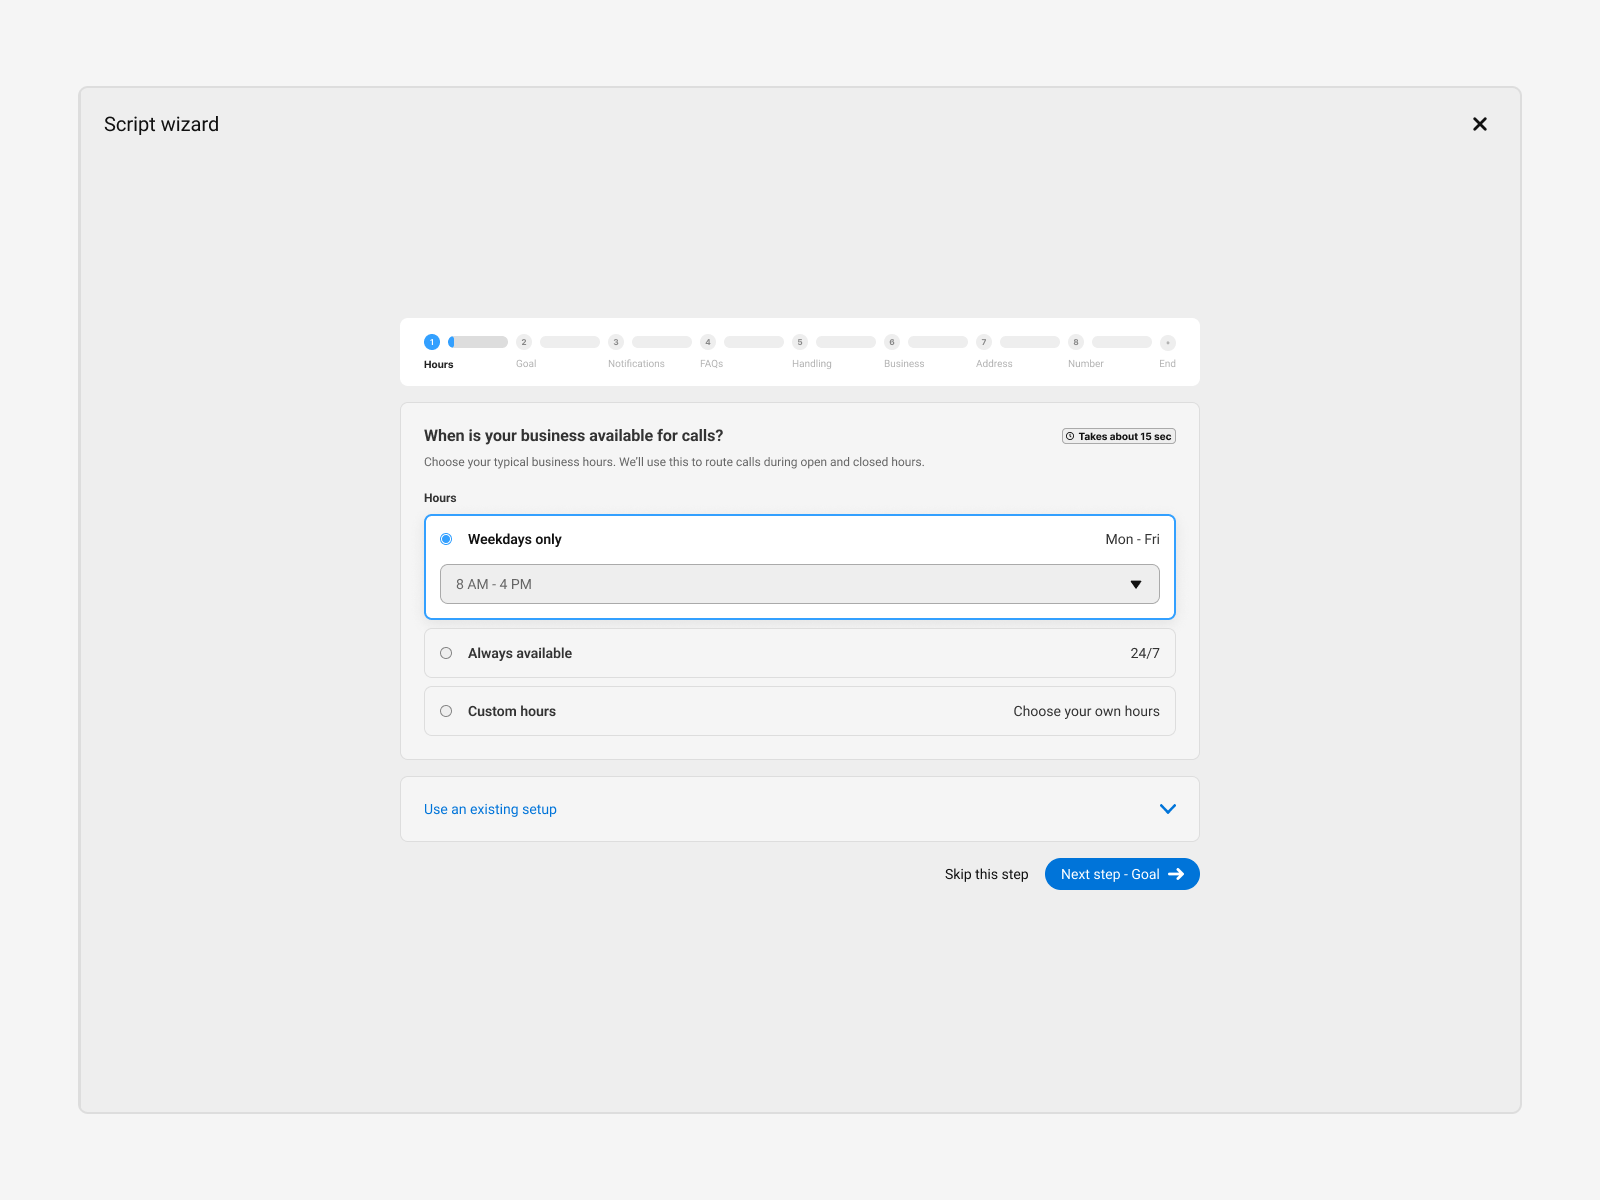Pick the Custom hours radio option
This screenshot has height=1200, width=1600.
coord(446,711)
